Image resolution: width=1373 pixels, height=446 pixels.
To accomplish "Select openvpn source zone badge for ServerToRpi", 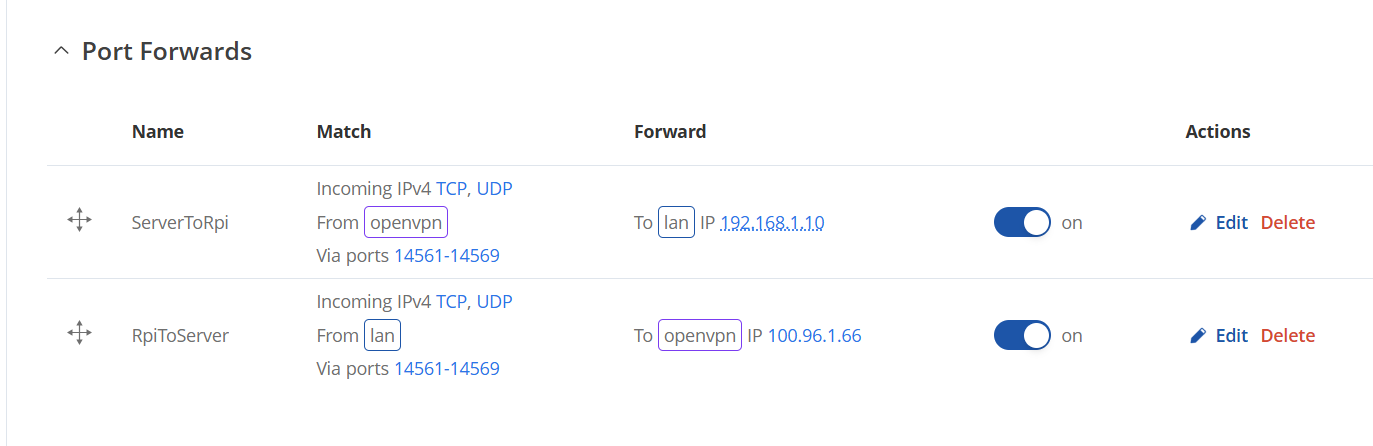I will (405, 222).
